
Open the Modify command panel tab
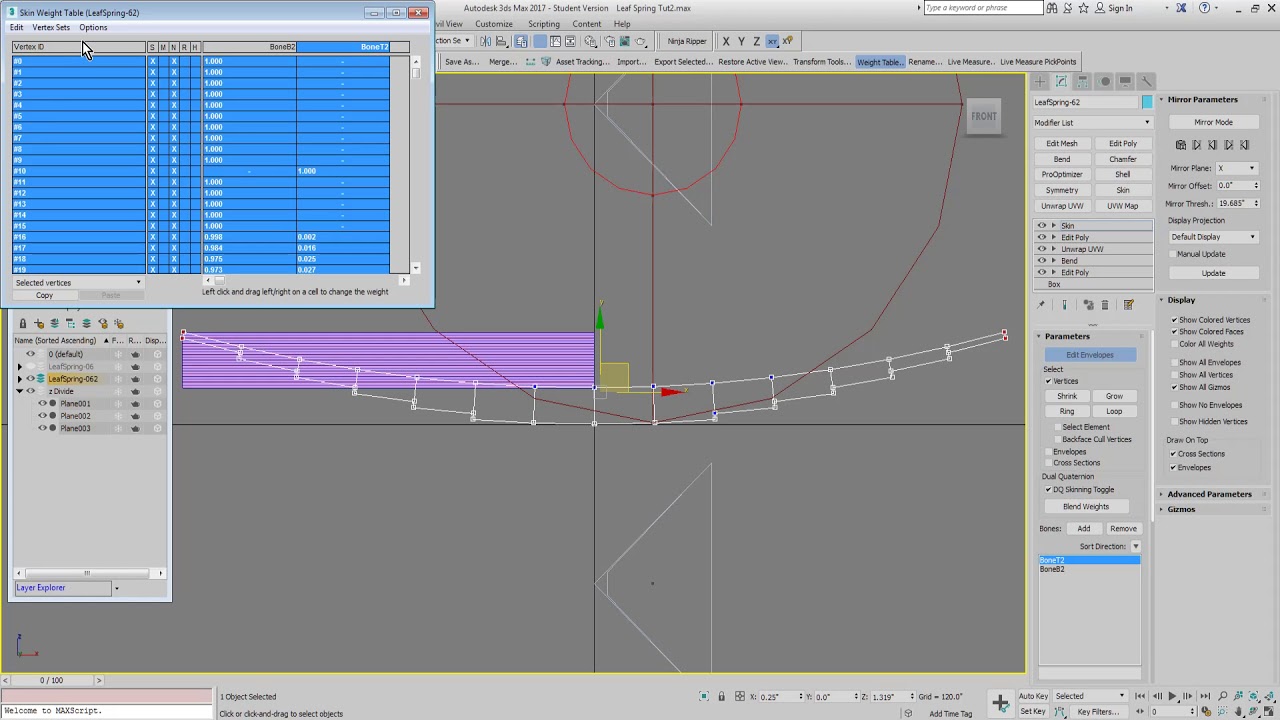pyautogui.click(x=1061, y=81)
